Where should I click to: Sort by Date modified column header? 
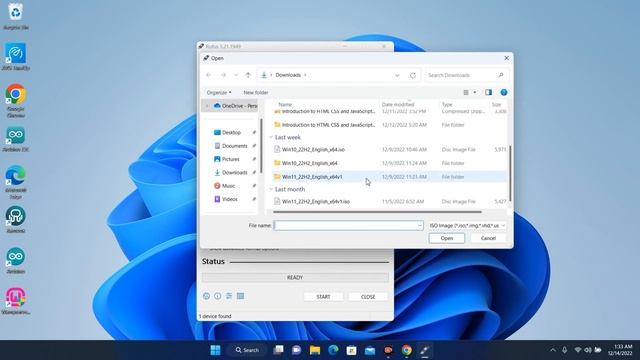[398, 104]
